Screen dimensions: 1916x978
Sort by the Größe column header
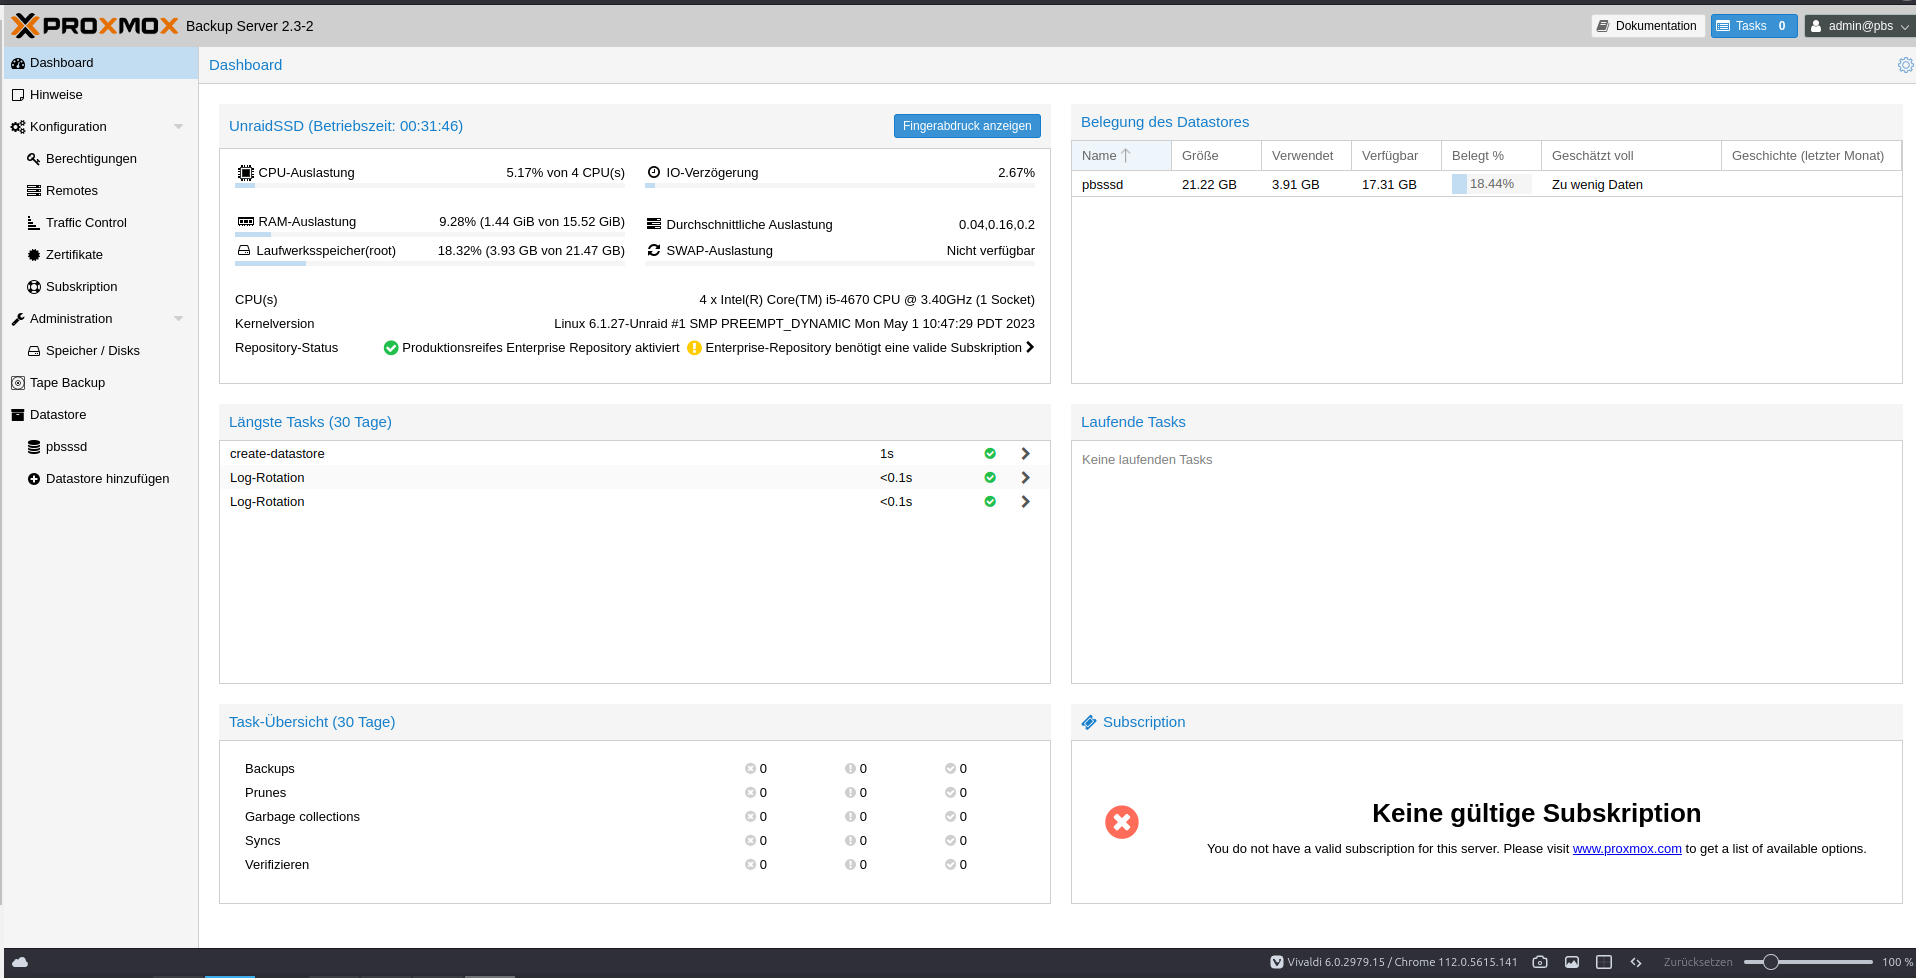pos(1216,156)
